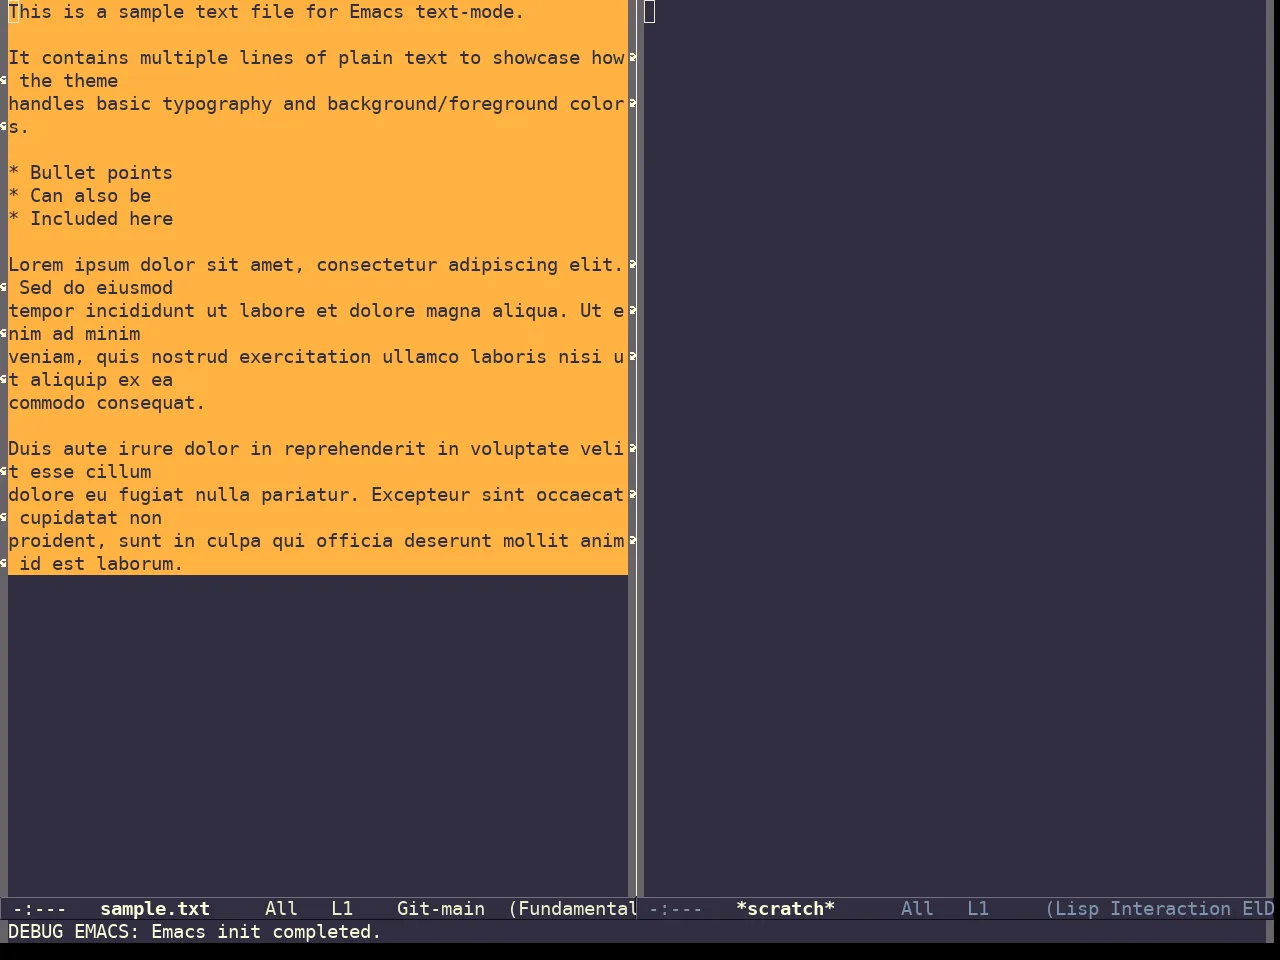1280x960 pixels.
Task: Click 'All' position indicator in scratch mode line
Action: point(917,909)
